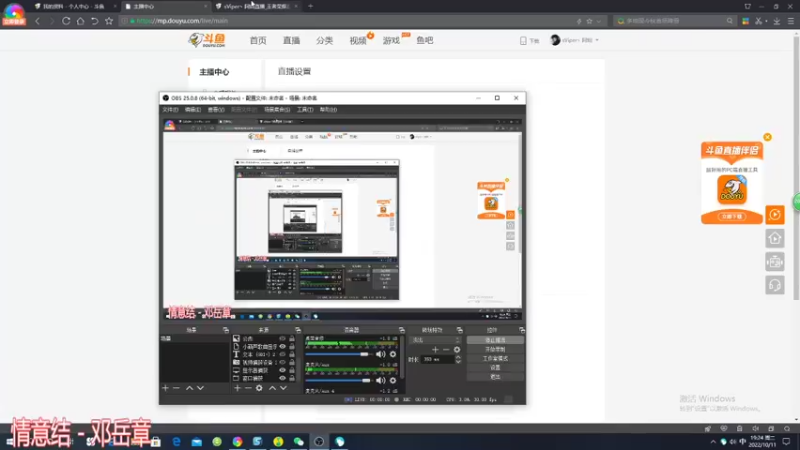Toggle visibility of 文本 (GDI+) 2 source
This screenshot has width=800, height=450.
pos(282,354)
